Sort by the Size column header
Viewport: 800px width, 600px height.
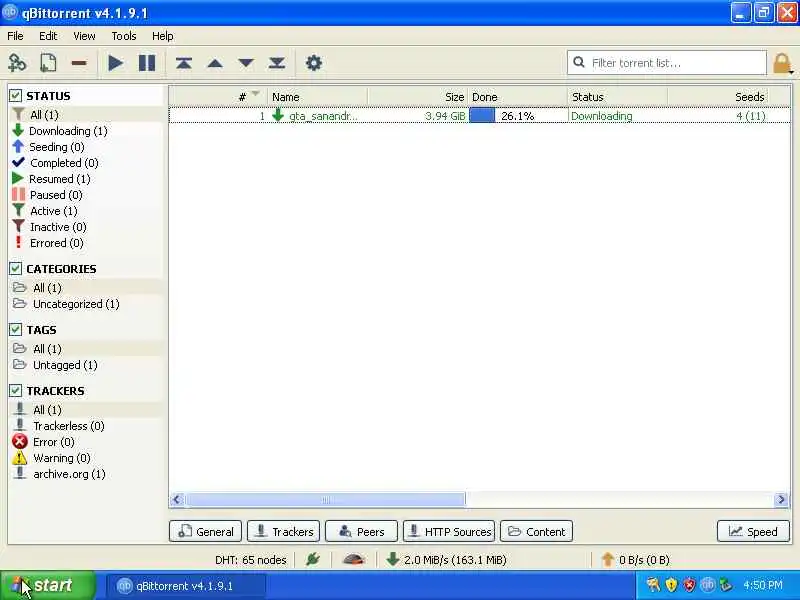(417, 96)
